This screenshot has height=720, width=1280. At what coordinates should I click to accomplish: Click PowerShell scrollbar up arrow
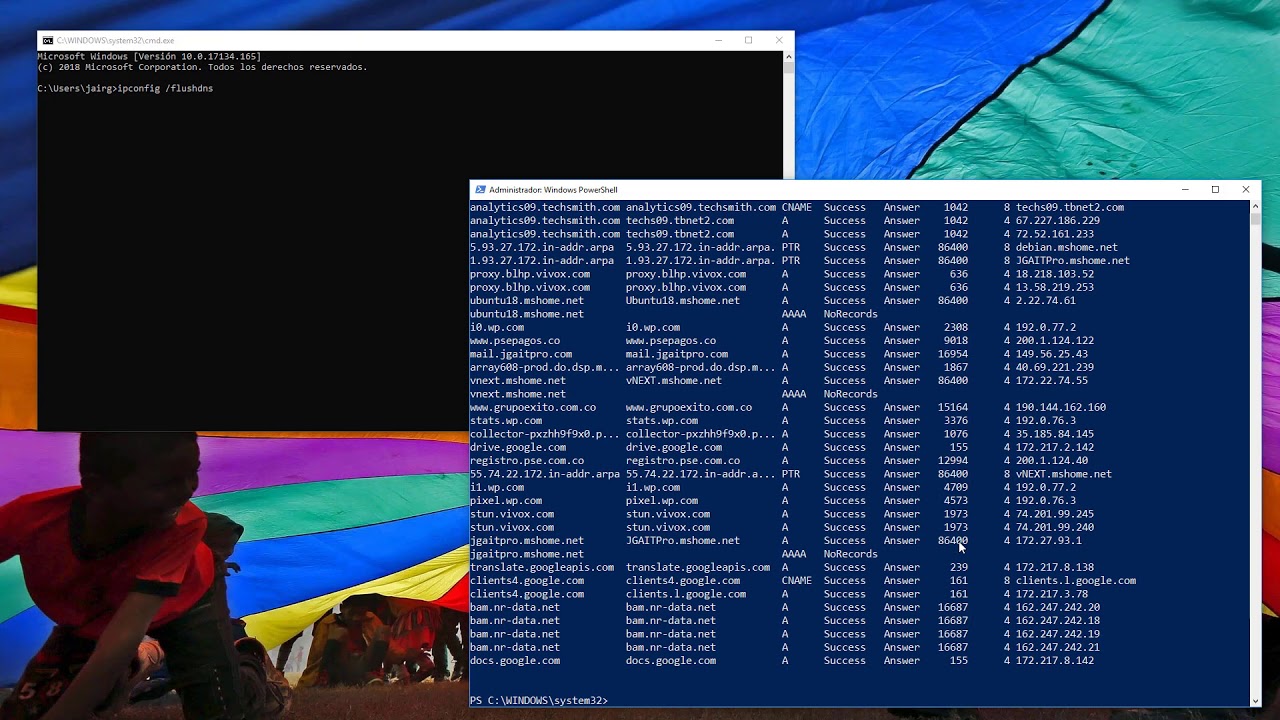click(1255, 206)
